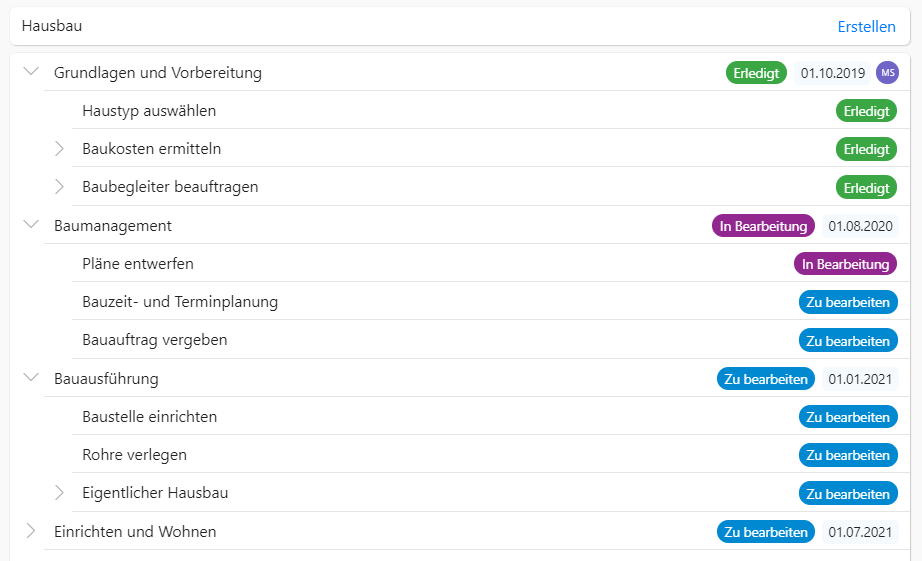Expand Baubegleiter beauftragen subtasks
The height and width of the screenshot is (561, 922).
[59, 187]
